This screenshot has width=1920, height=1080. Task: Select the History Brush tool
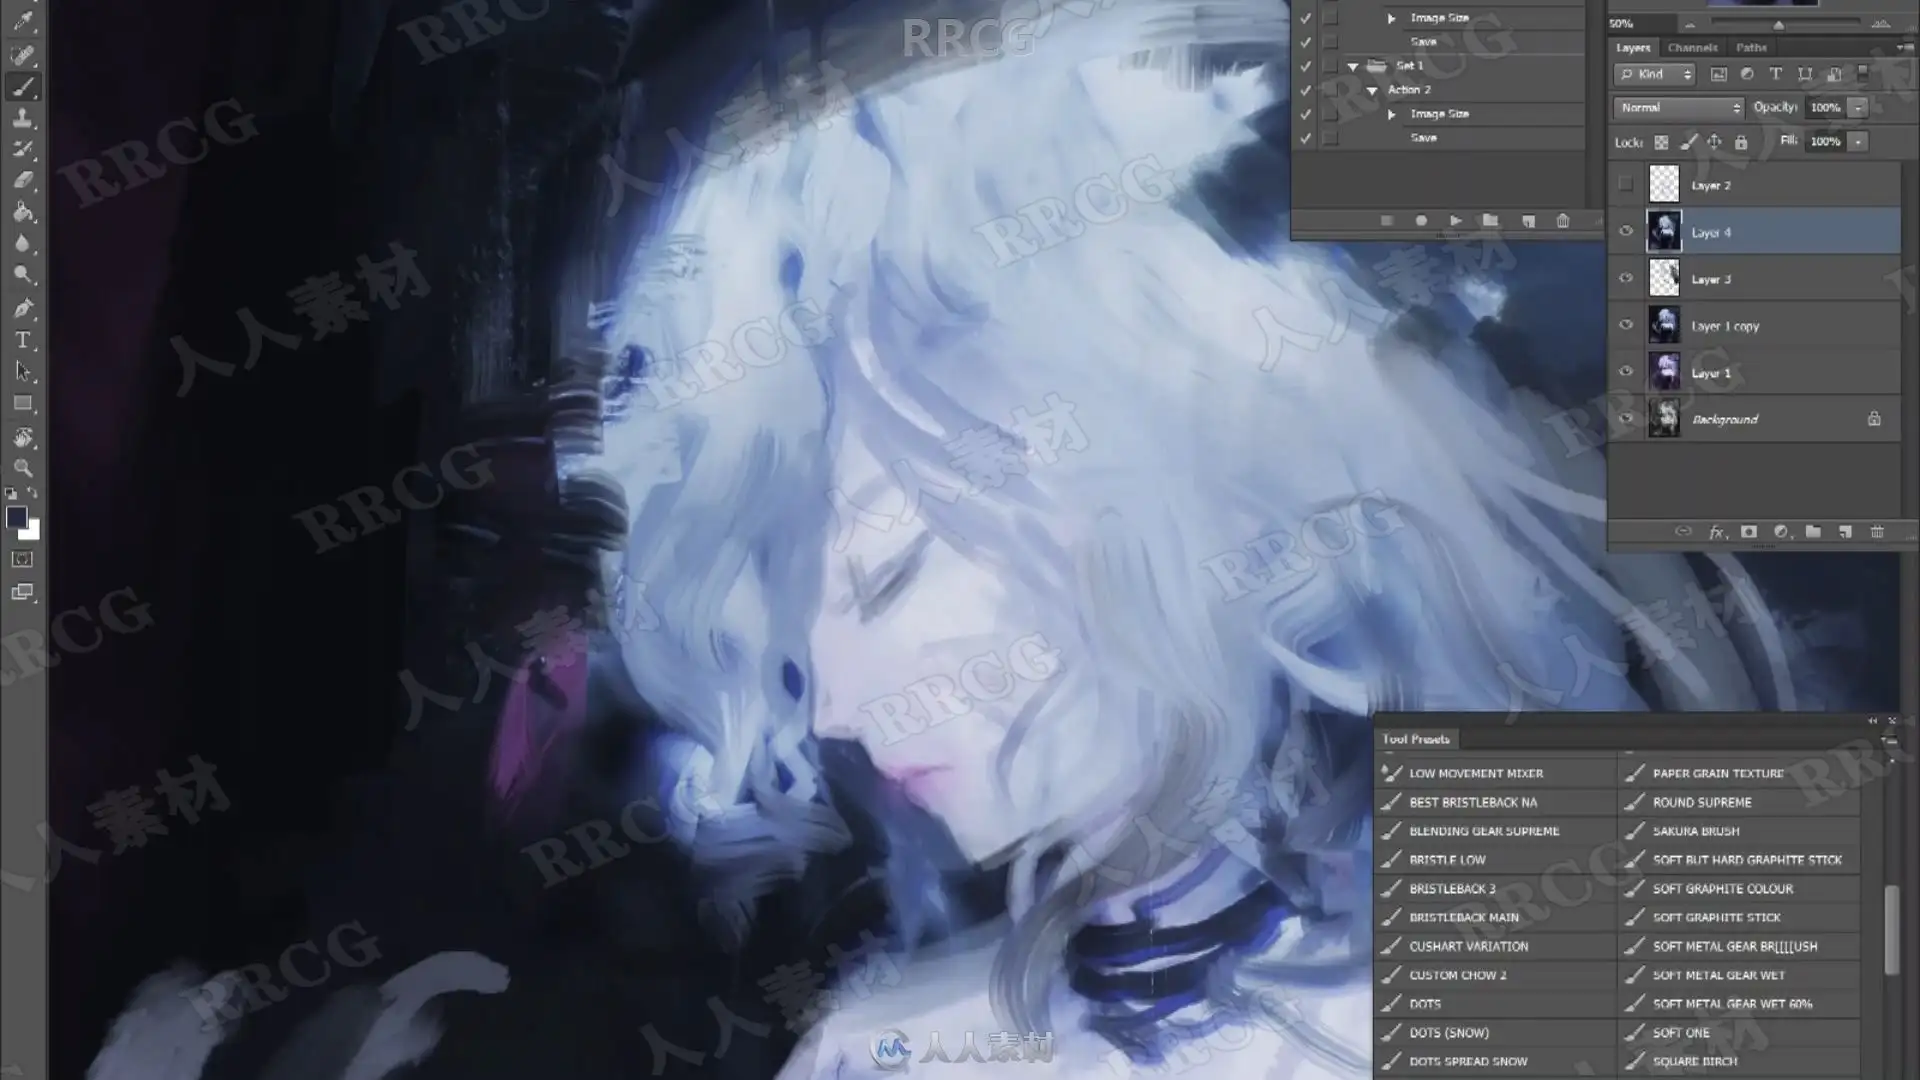tap(23, 149)
